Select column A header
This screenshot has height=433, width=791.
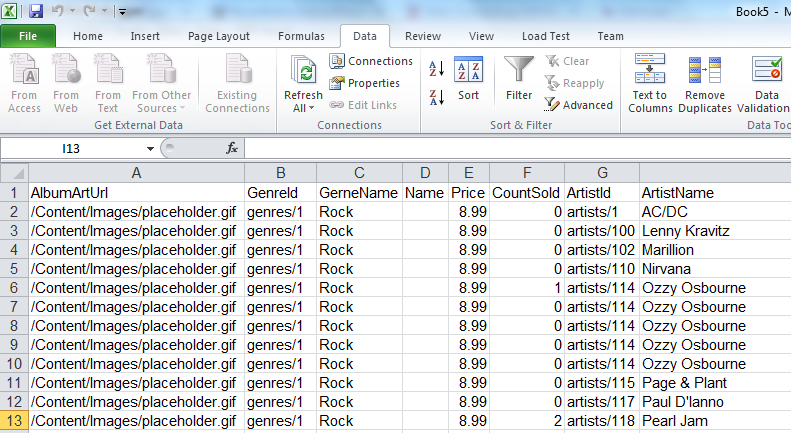point(136,173)
